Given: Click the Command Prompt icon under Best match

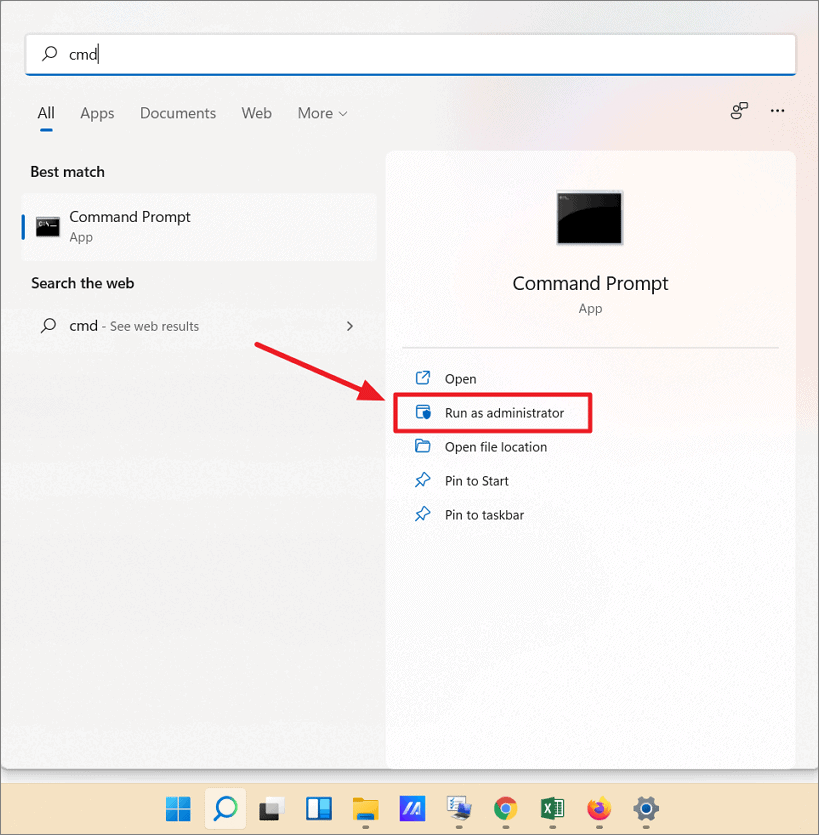Looking at the screenshot, I should pos(47,225).
